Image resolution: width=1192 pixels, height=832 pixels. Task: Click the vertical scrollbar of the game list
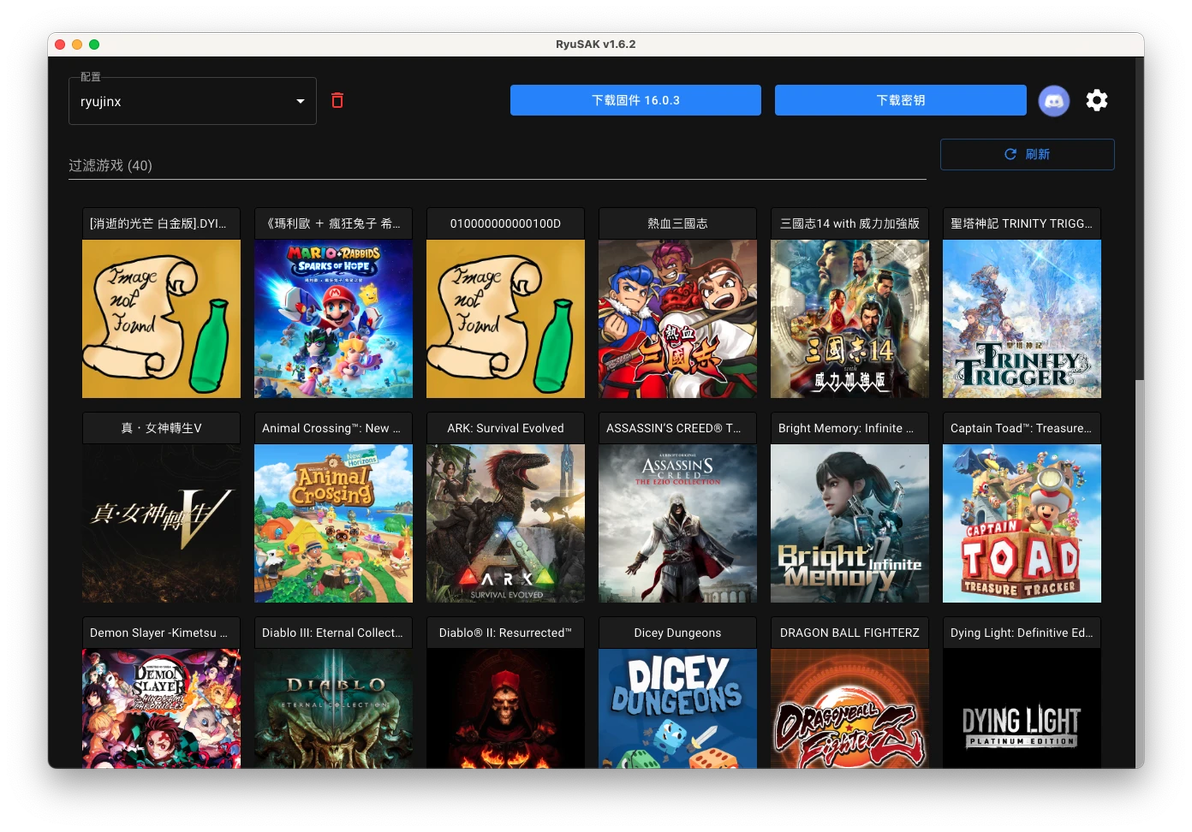pos(1139,221)
